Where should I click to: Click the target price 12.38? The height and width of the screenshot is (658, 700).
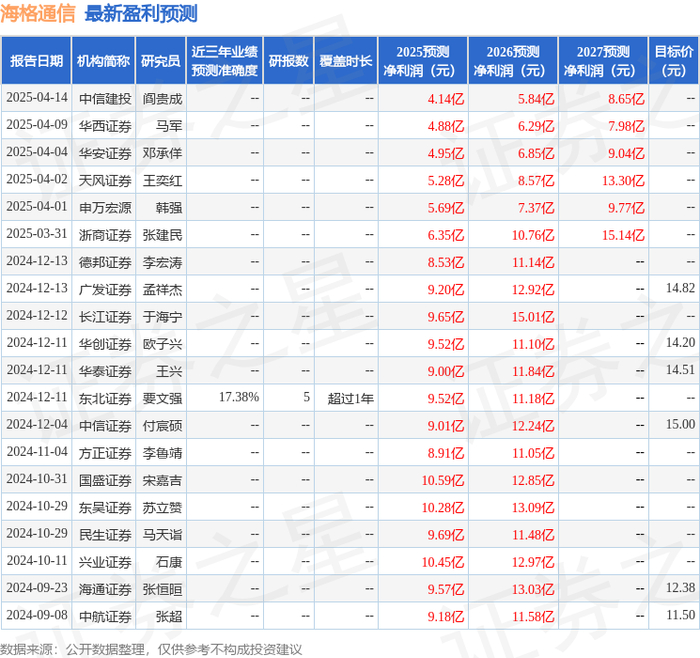pyautogui.click(x=680, y=588)
